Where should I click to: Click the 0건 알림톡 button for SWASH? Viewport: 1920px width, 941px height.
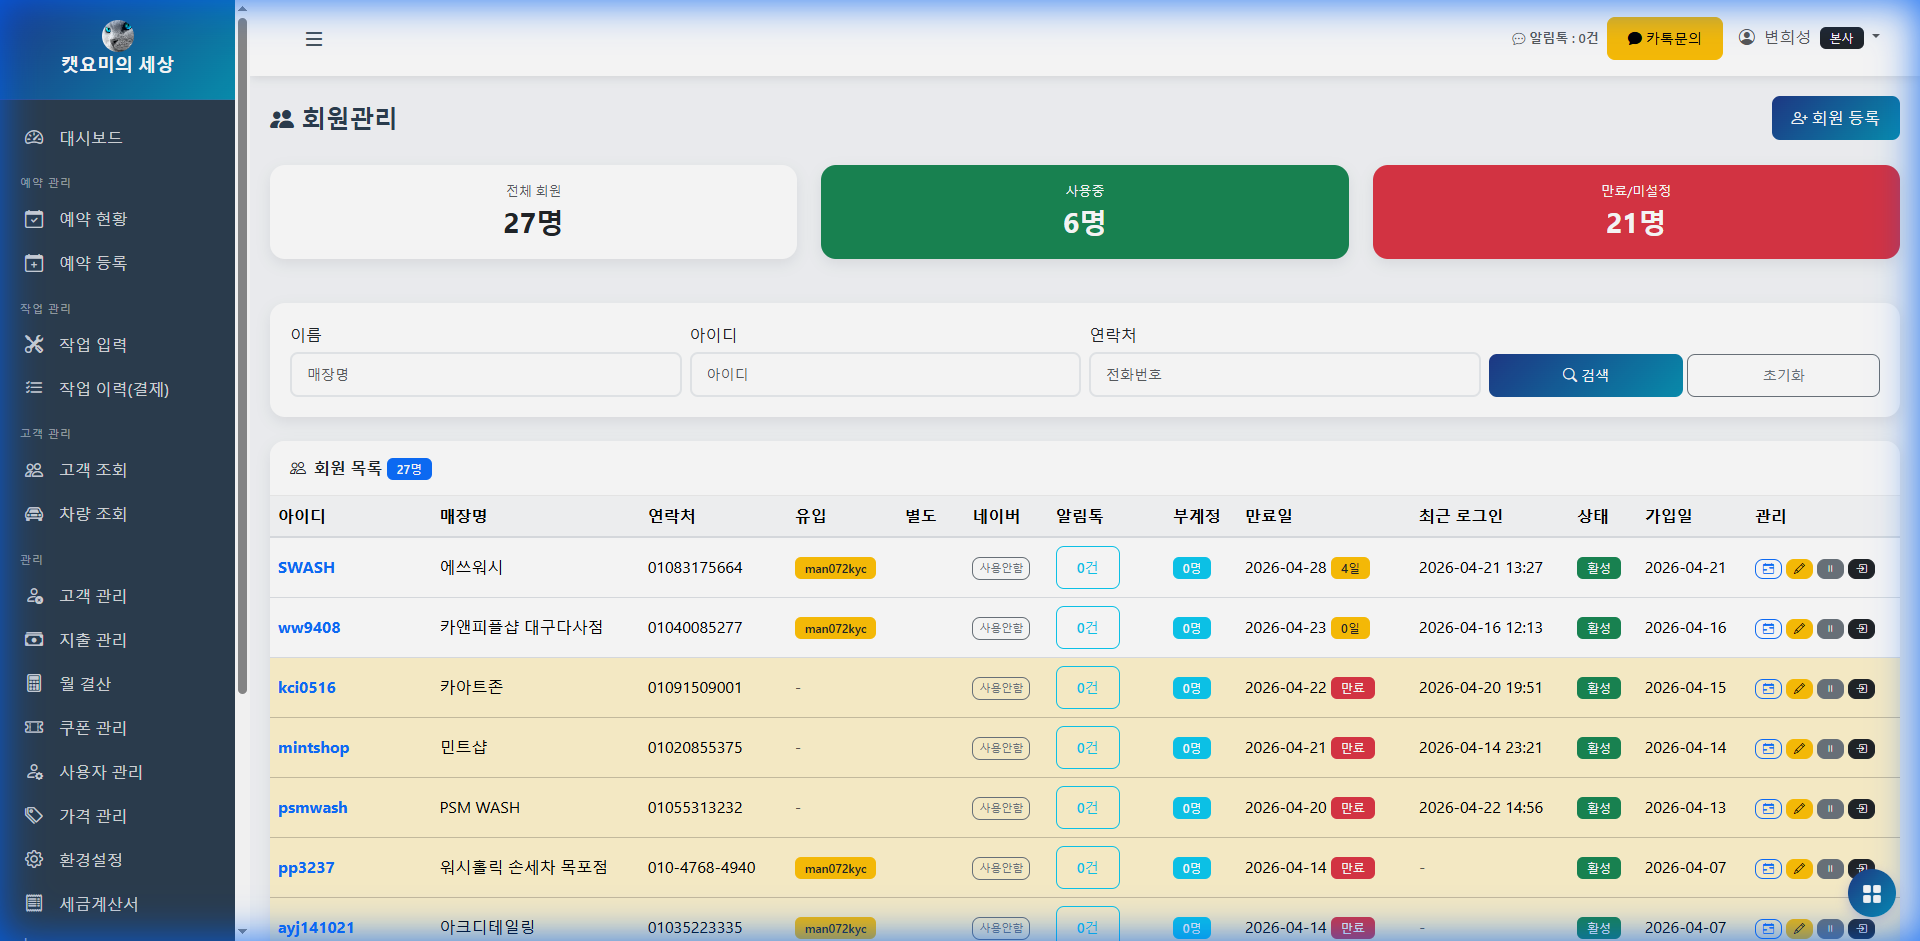pos(1087,568)
